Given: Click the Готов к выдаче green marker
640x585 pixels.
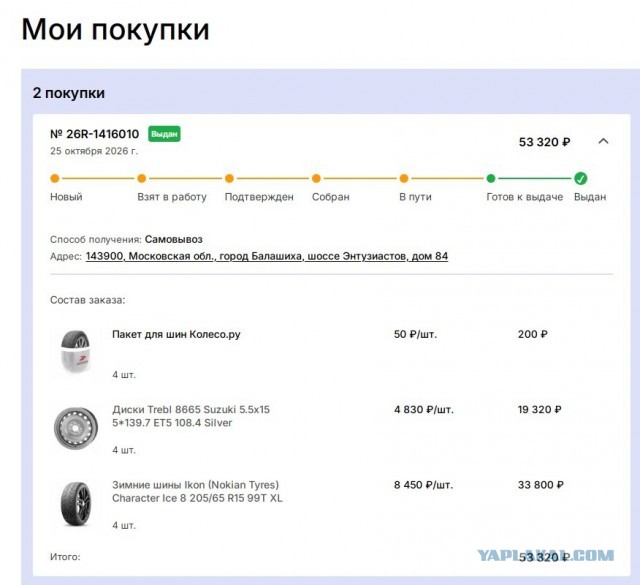Looking at the screenshot, I should (491, 178).
